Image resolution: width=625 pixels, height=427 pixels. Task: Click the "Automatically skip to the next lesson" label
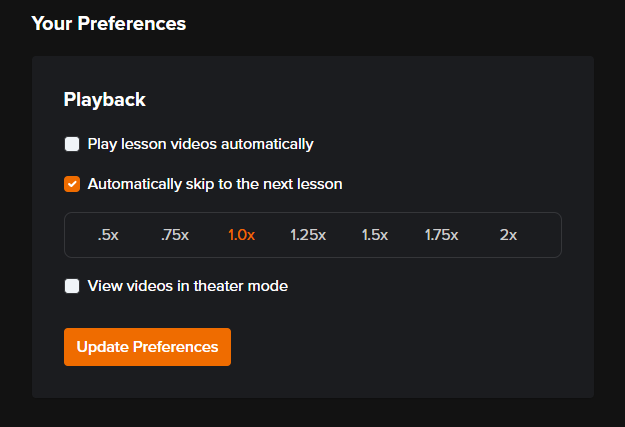coord(215,184)
